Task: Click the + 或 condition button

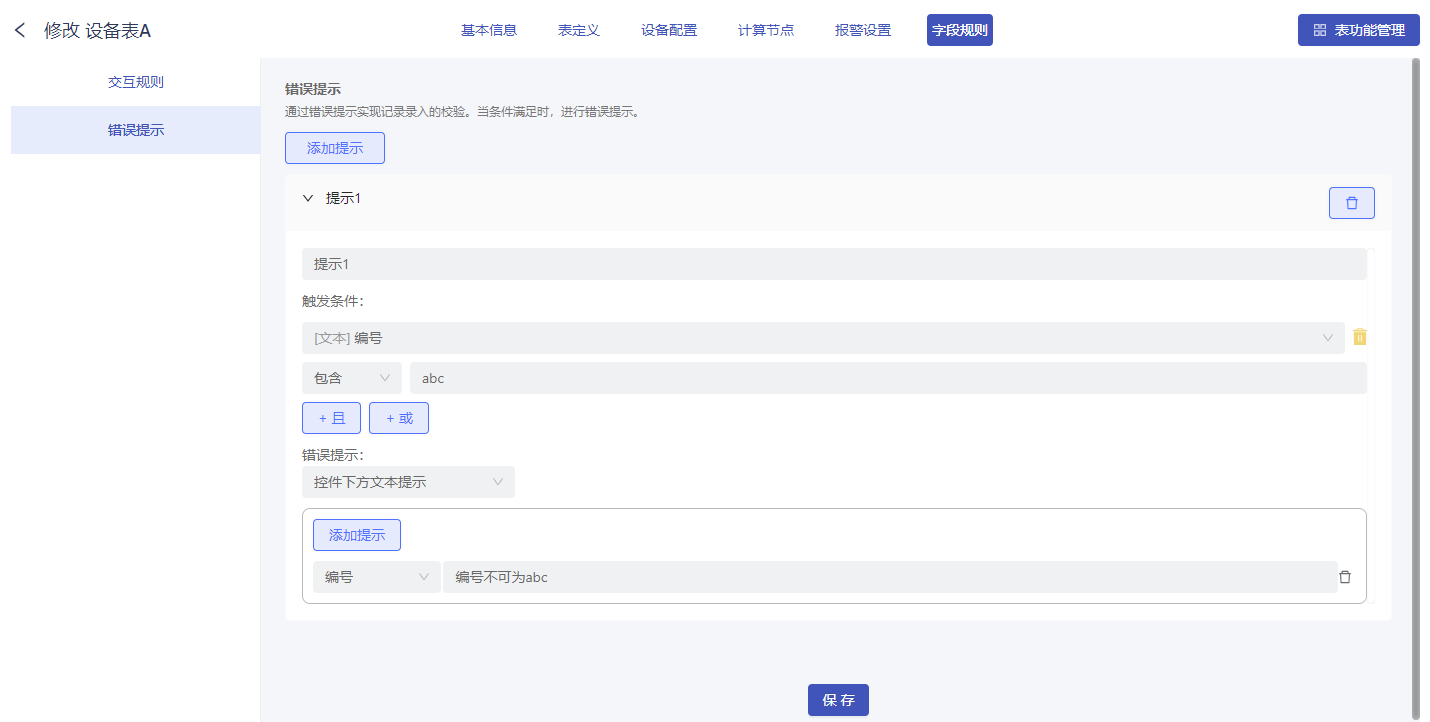Action: tap(399, 418)
